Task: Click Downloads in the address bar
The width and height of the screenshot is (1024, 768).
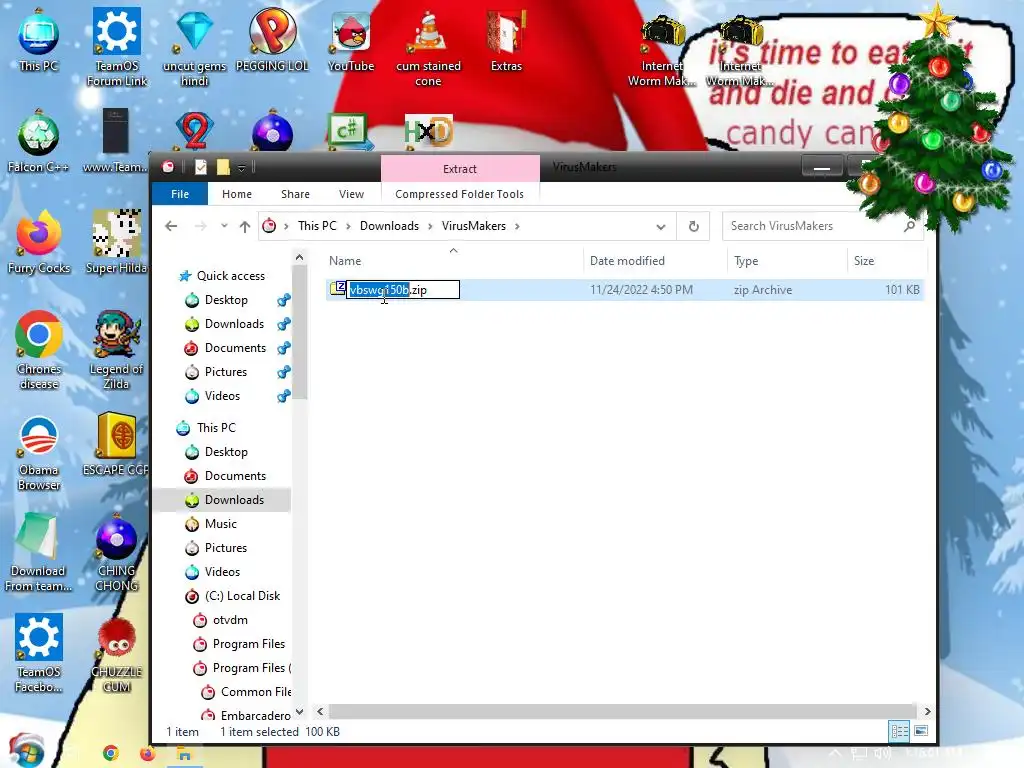Action: click(389, 226)
